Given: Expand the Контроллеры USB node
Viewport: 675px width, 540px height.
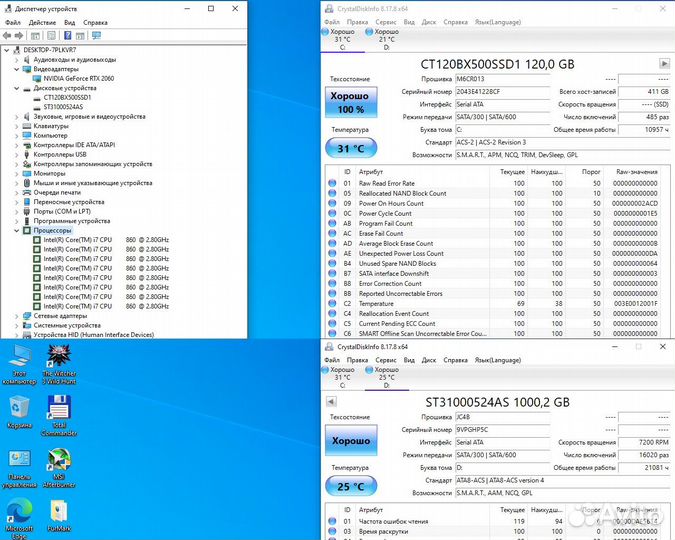Looking at the screenshot, I should [16, 154].
